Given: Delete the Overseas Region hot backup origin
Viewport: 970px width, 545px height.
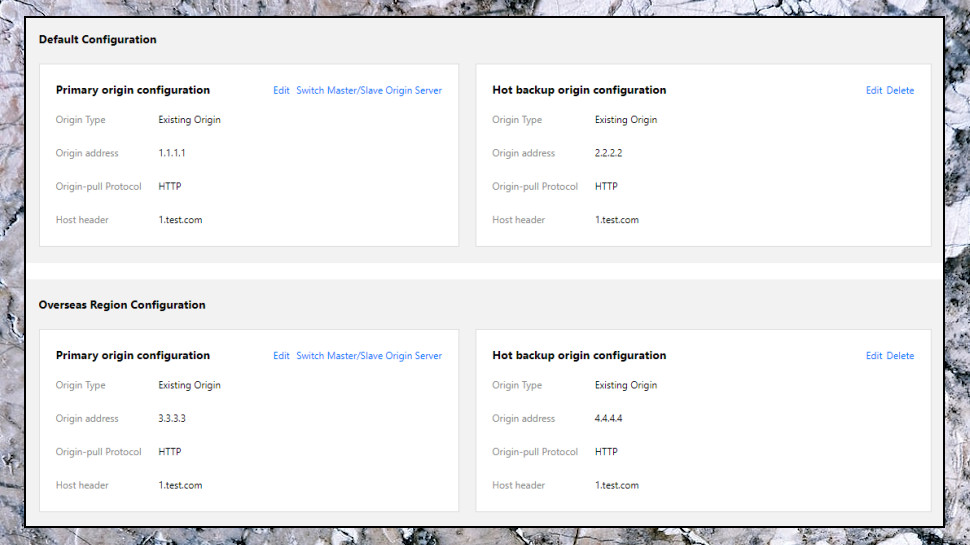Looking at the screenshot, I should (900, 356).
